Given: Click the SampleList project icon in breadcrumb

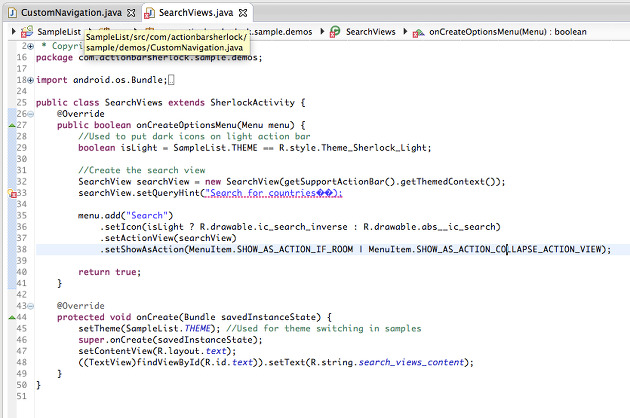Looking at the screenshot, I should tap(27, 31).
